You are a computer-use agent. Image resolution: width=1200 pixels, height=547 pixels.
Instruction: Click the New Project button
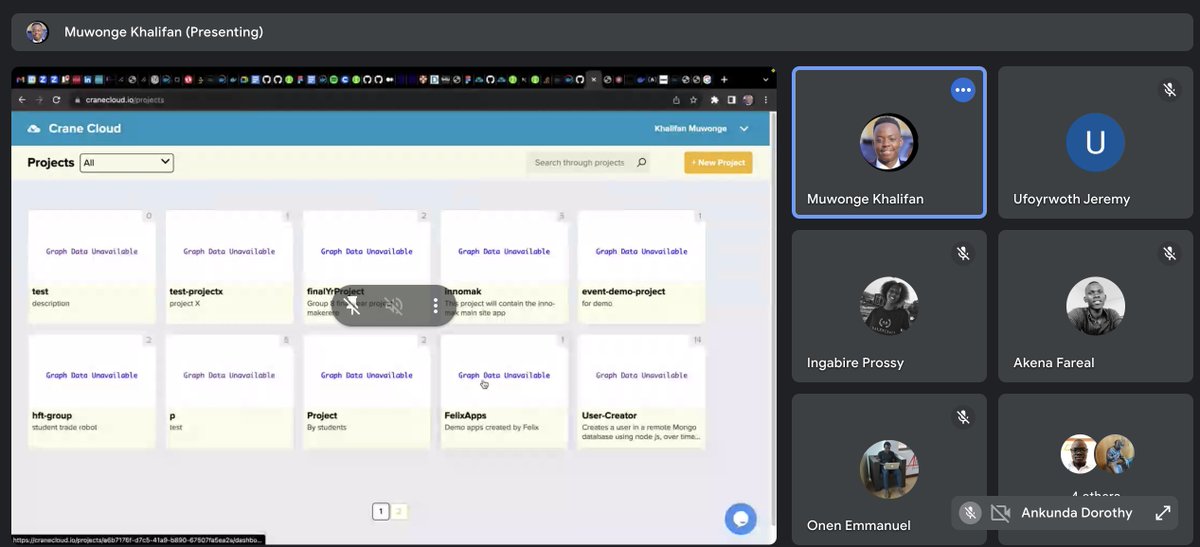tap(718, 162)
